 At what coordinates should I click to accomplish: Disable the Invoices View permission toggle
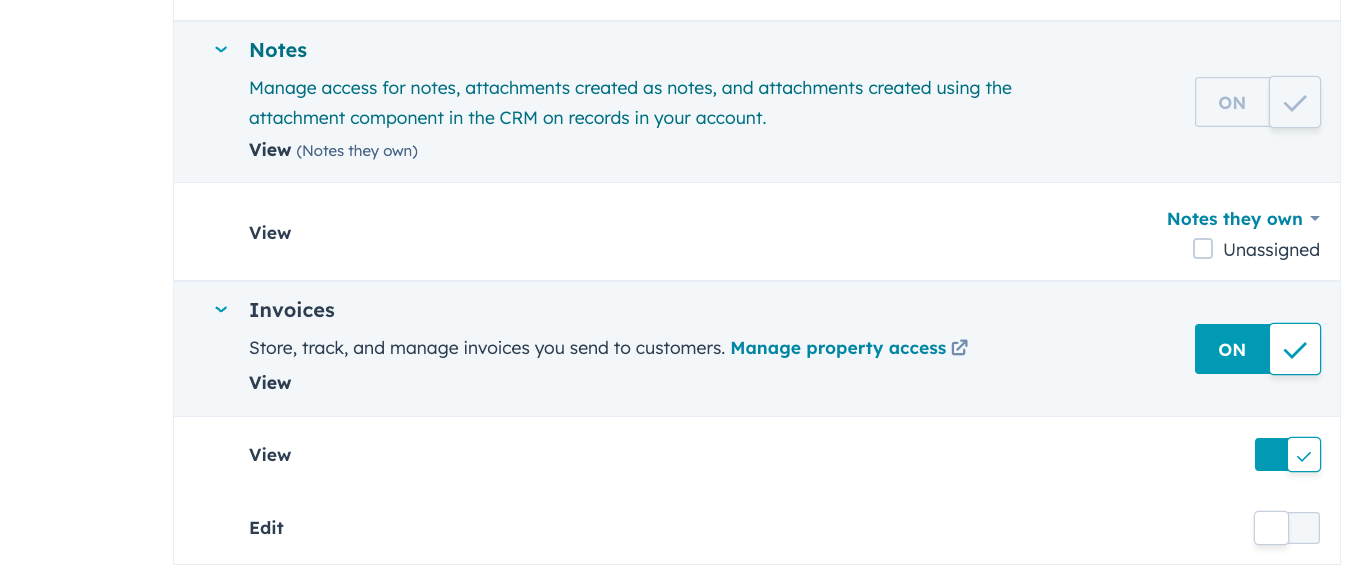tap(1287, 455)
